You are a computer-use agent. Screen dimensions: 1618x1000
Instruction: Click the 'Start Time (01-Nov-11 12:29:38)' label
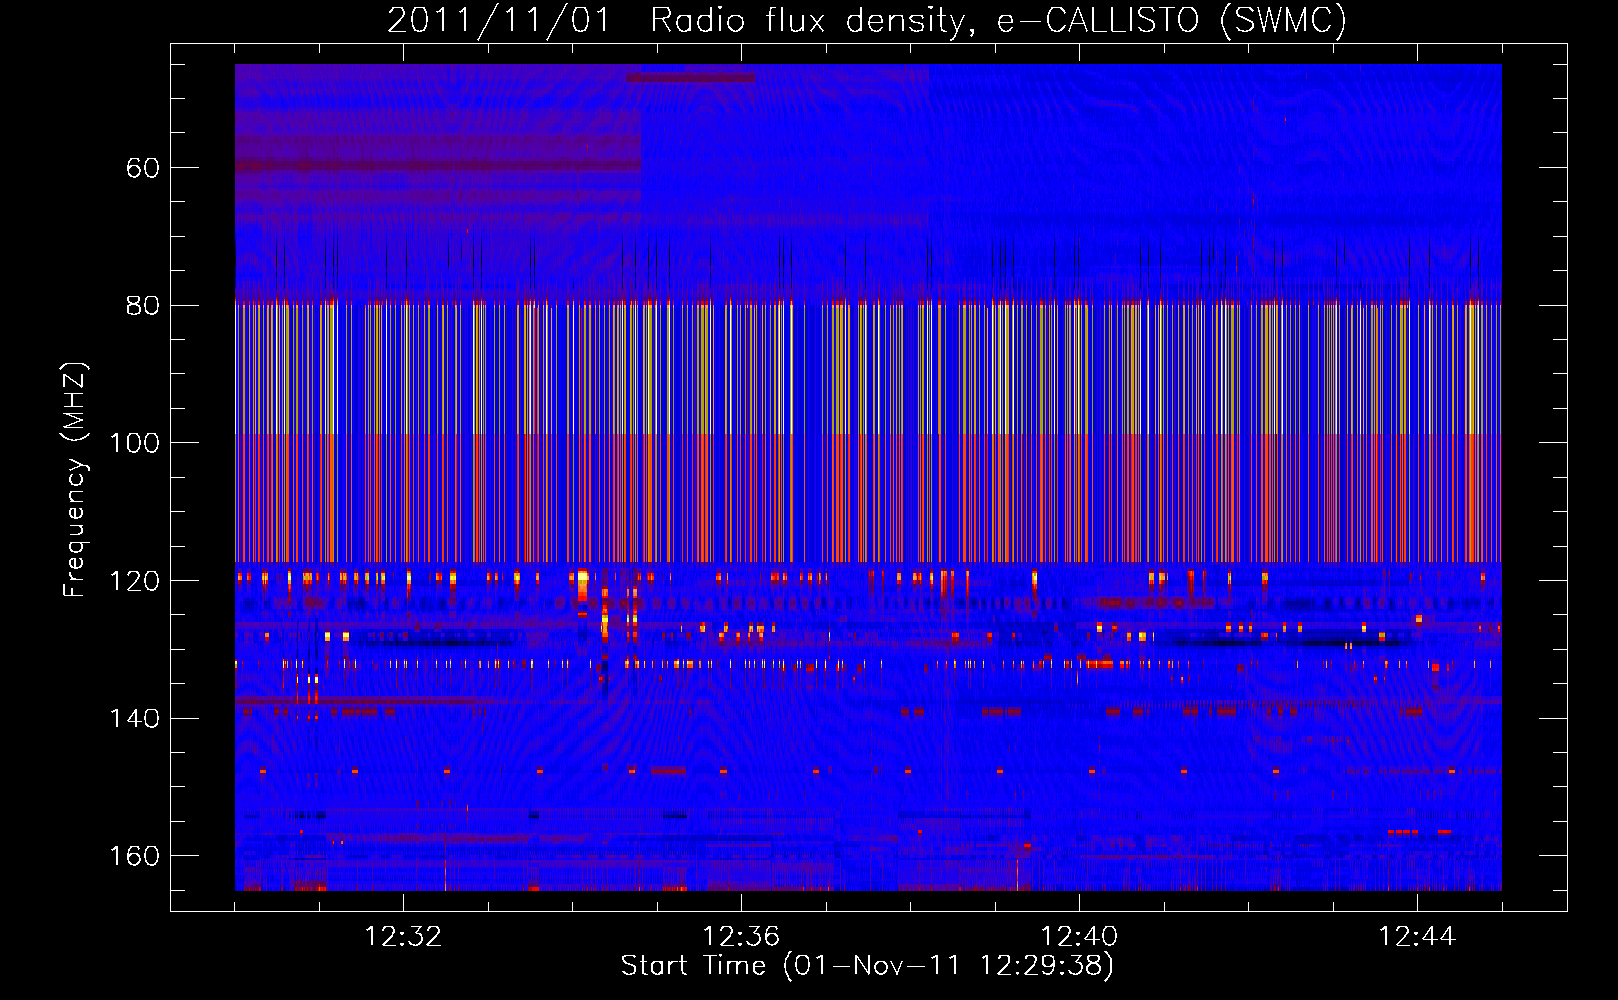tap(867, 966)
